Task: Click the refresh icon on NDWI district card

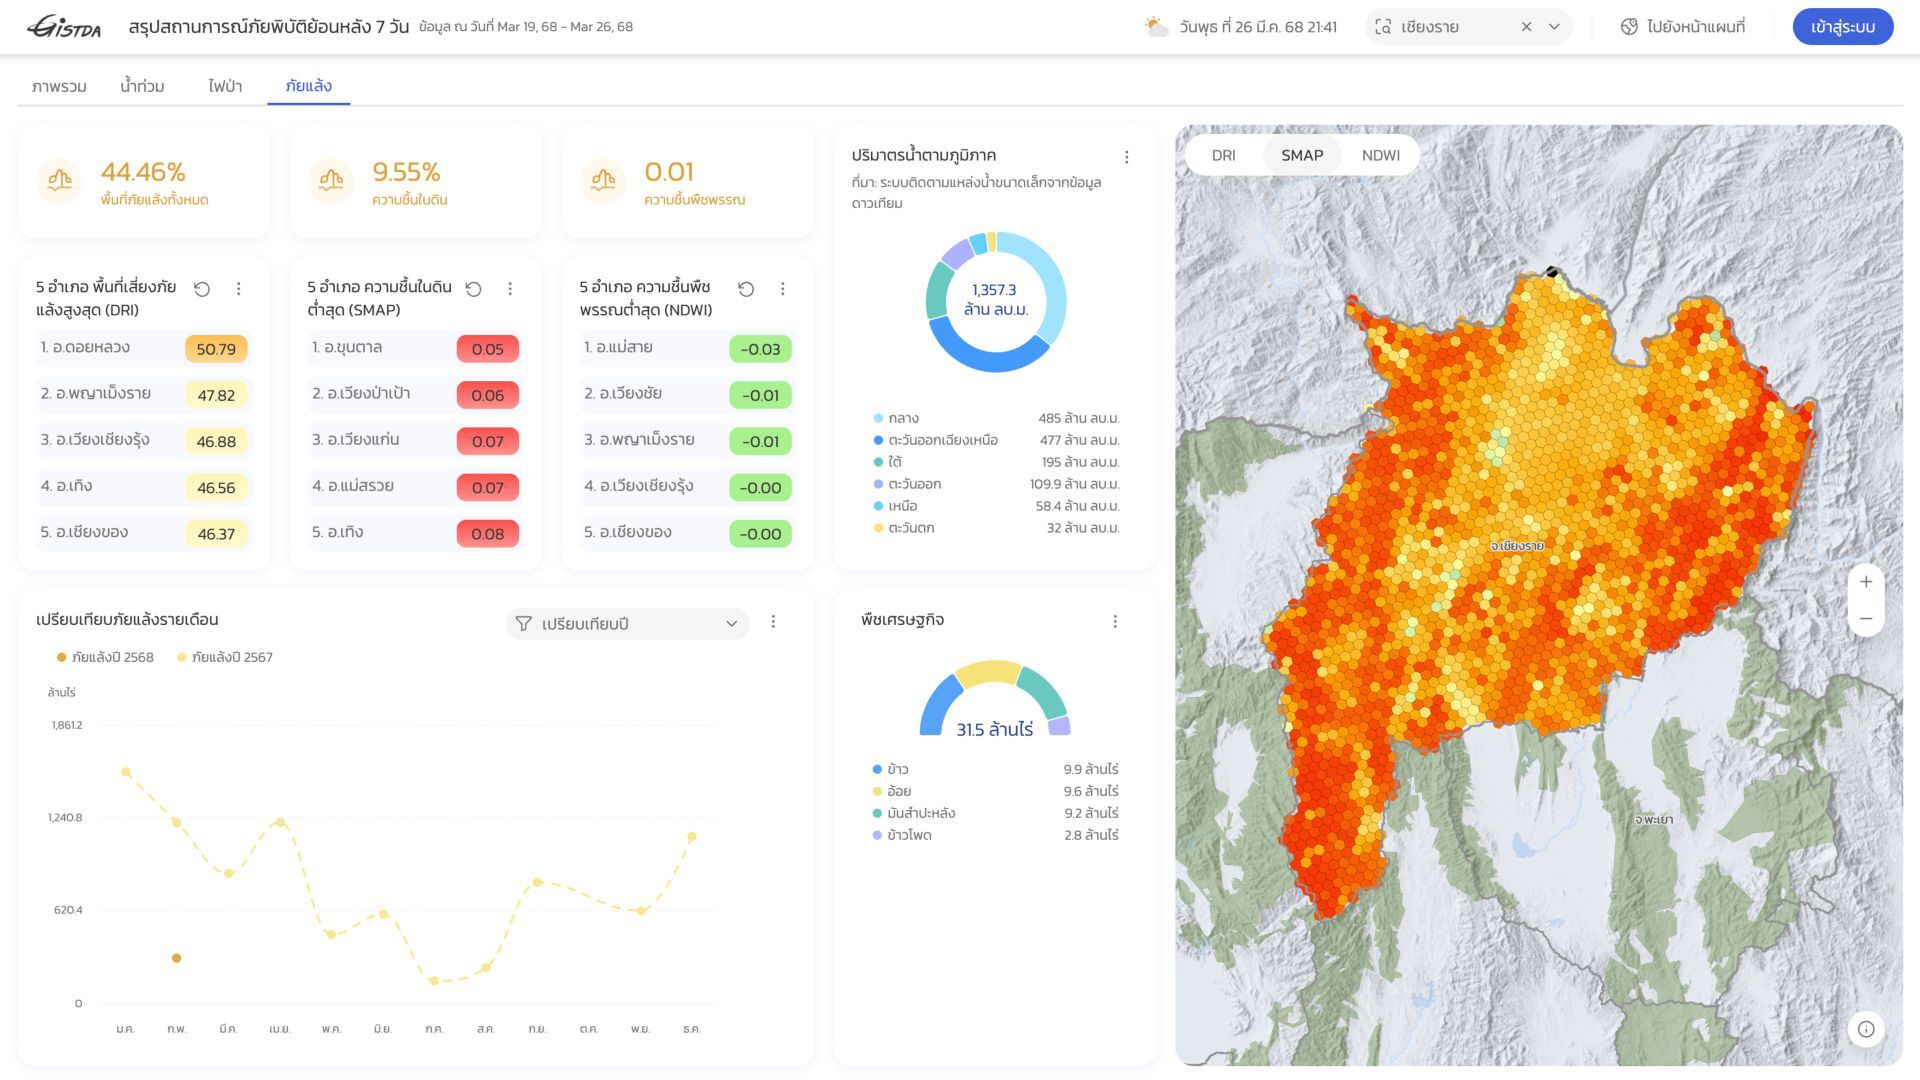Action: (x=746, y=289)
